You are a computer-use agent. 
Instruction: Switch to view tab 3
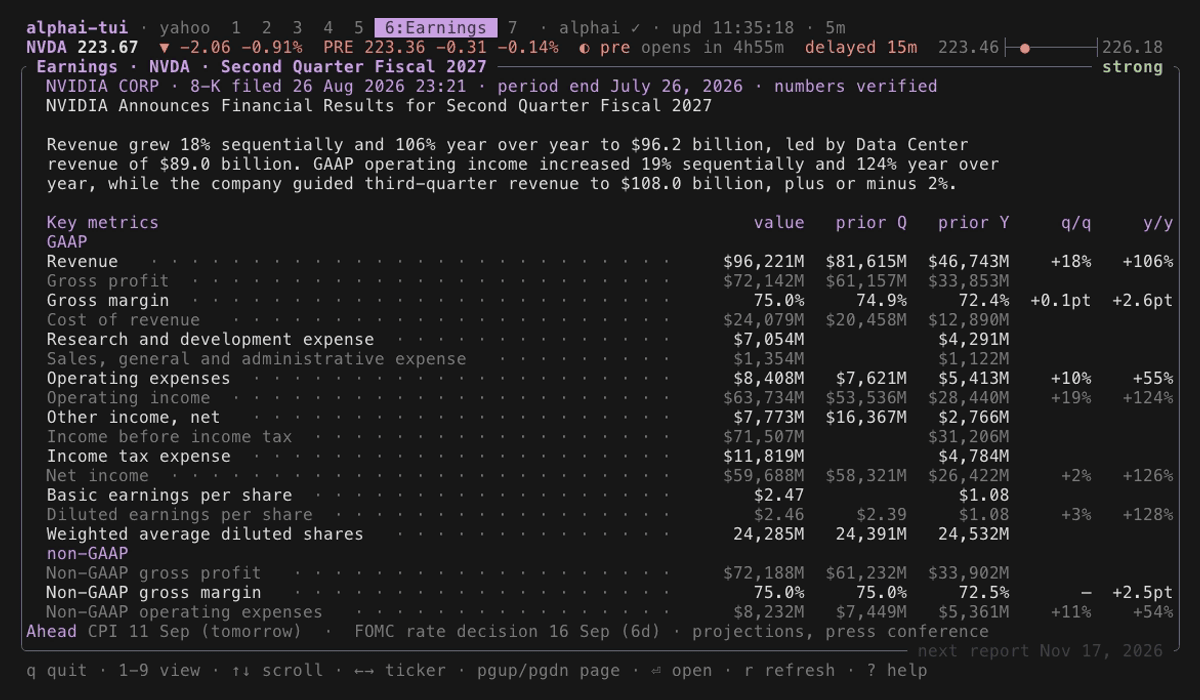(x=298, y=28)
